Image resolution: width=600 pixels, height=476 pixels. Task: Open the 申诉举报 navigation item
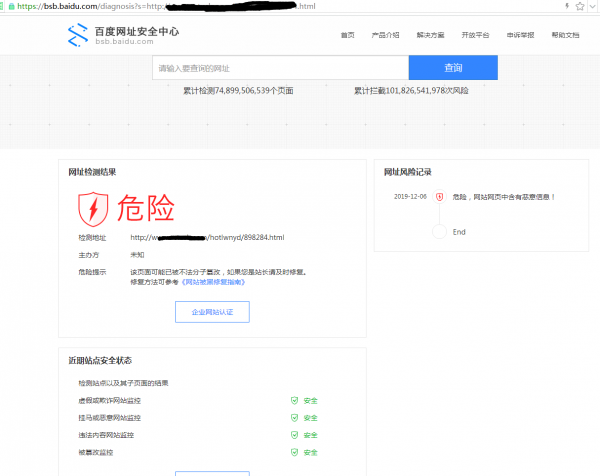pyautogui.click(x=520, y=35)
